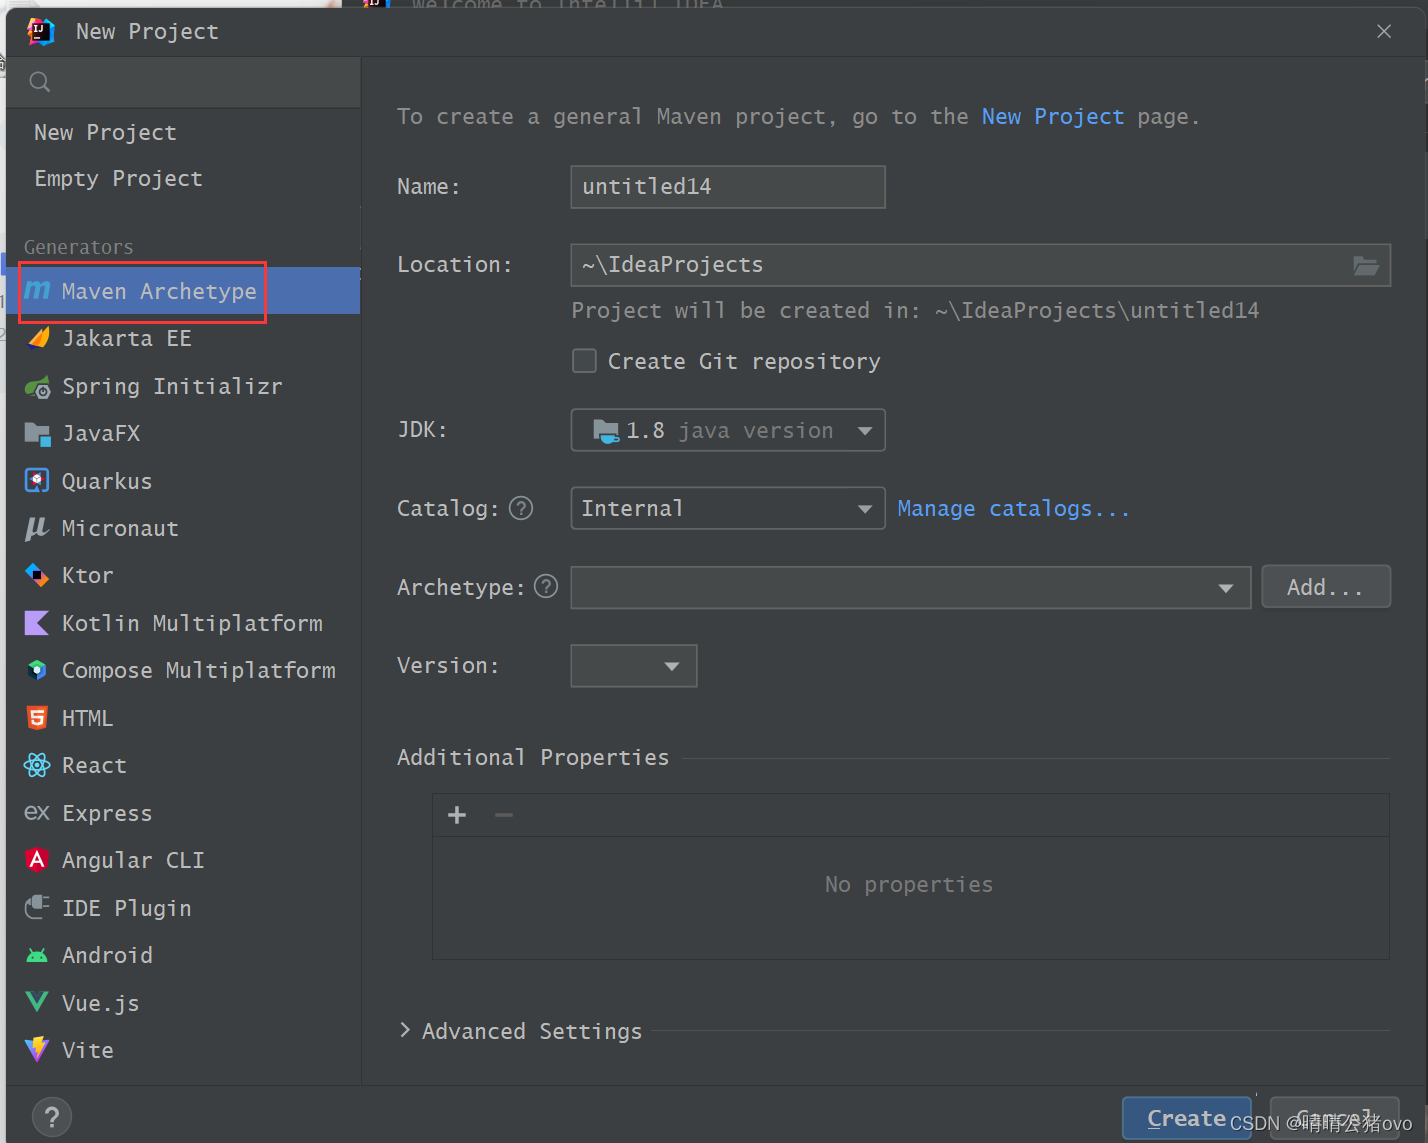Click the Angular CLI icon

click(37, 860)
